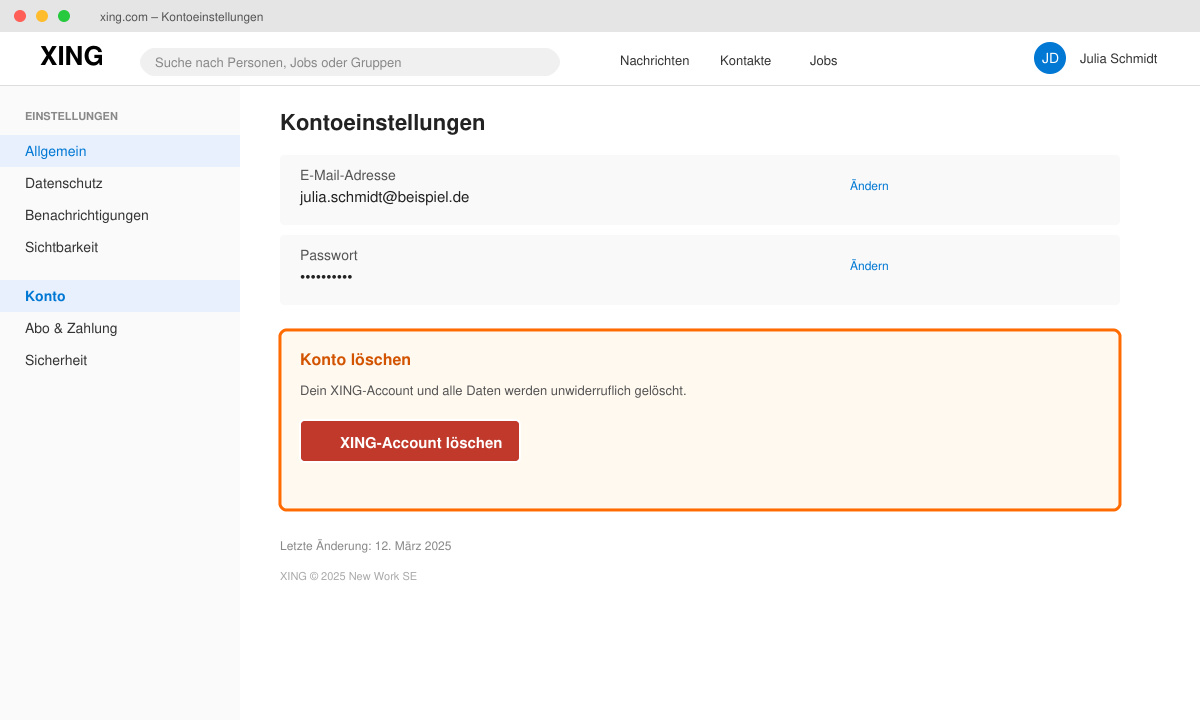Click the E-Mail-Adresse label
This screenshot has width=1200, height=720.
pyautogui.click(x=347, y=176)
